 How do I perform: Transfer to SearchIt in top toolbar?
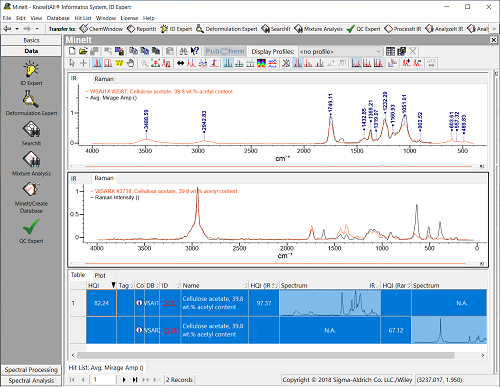click(276, 29)
